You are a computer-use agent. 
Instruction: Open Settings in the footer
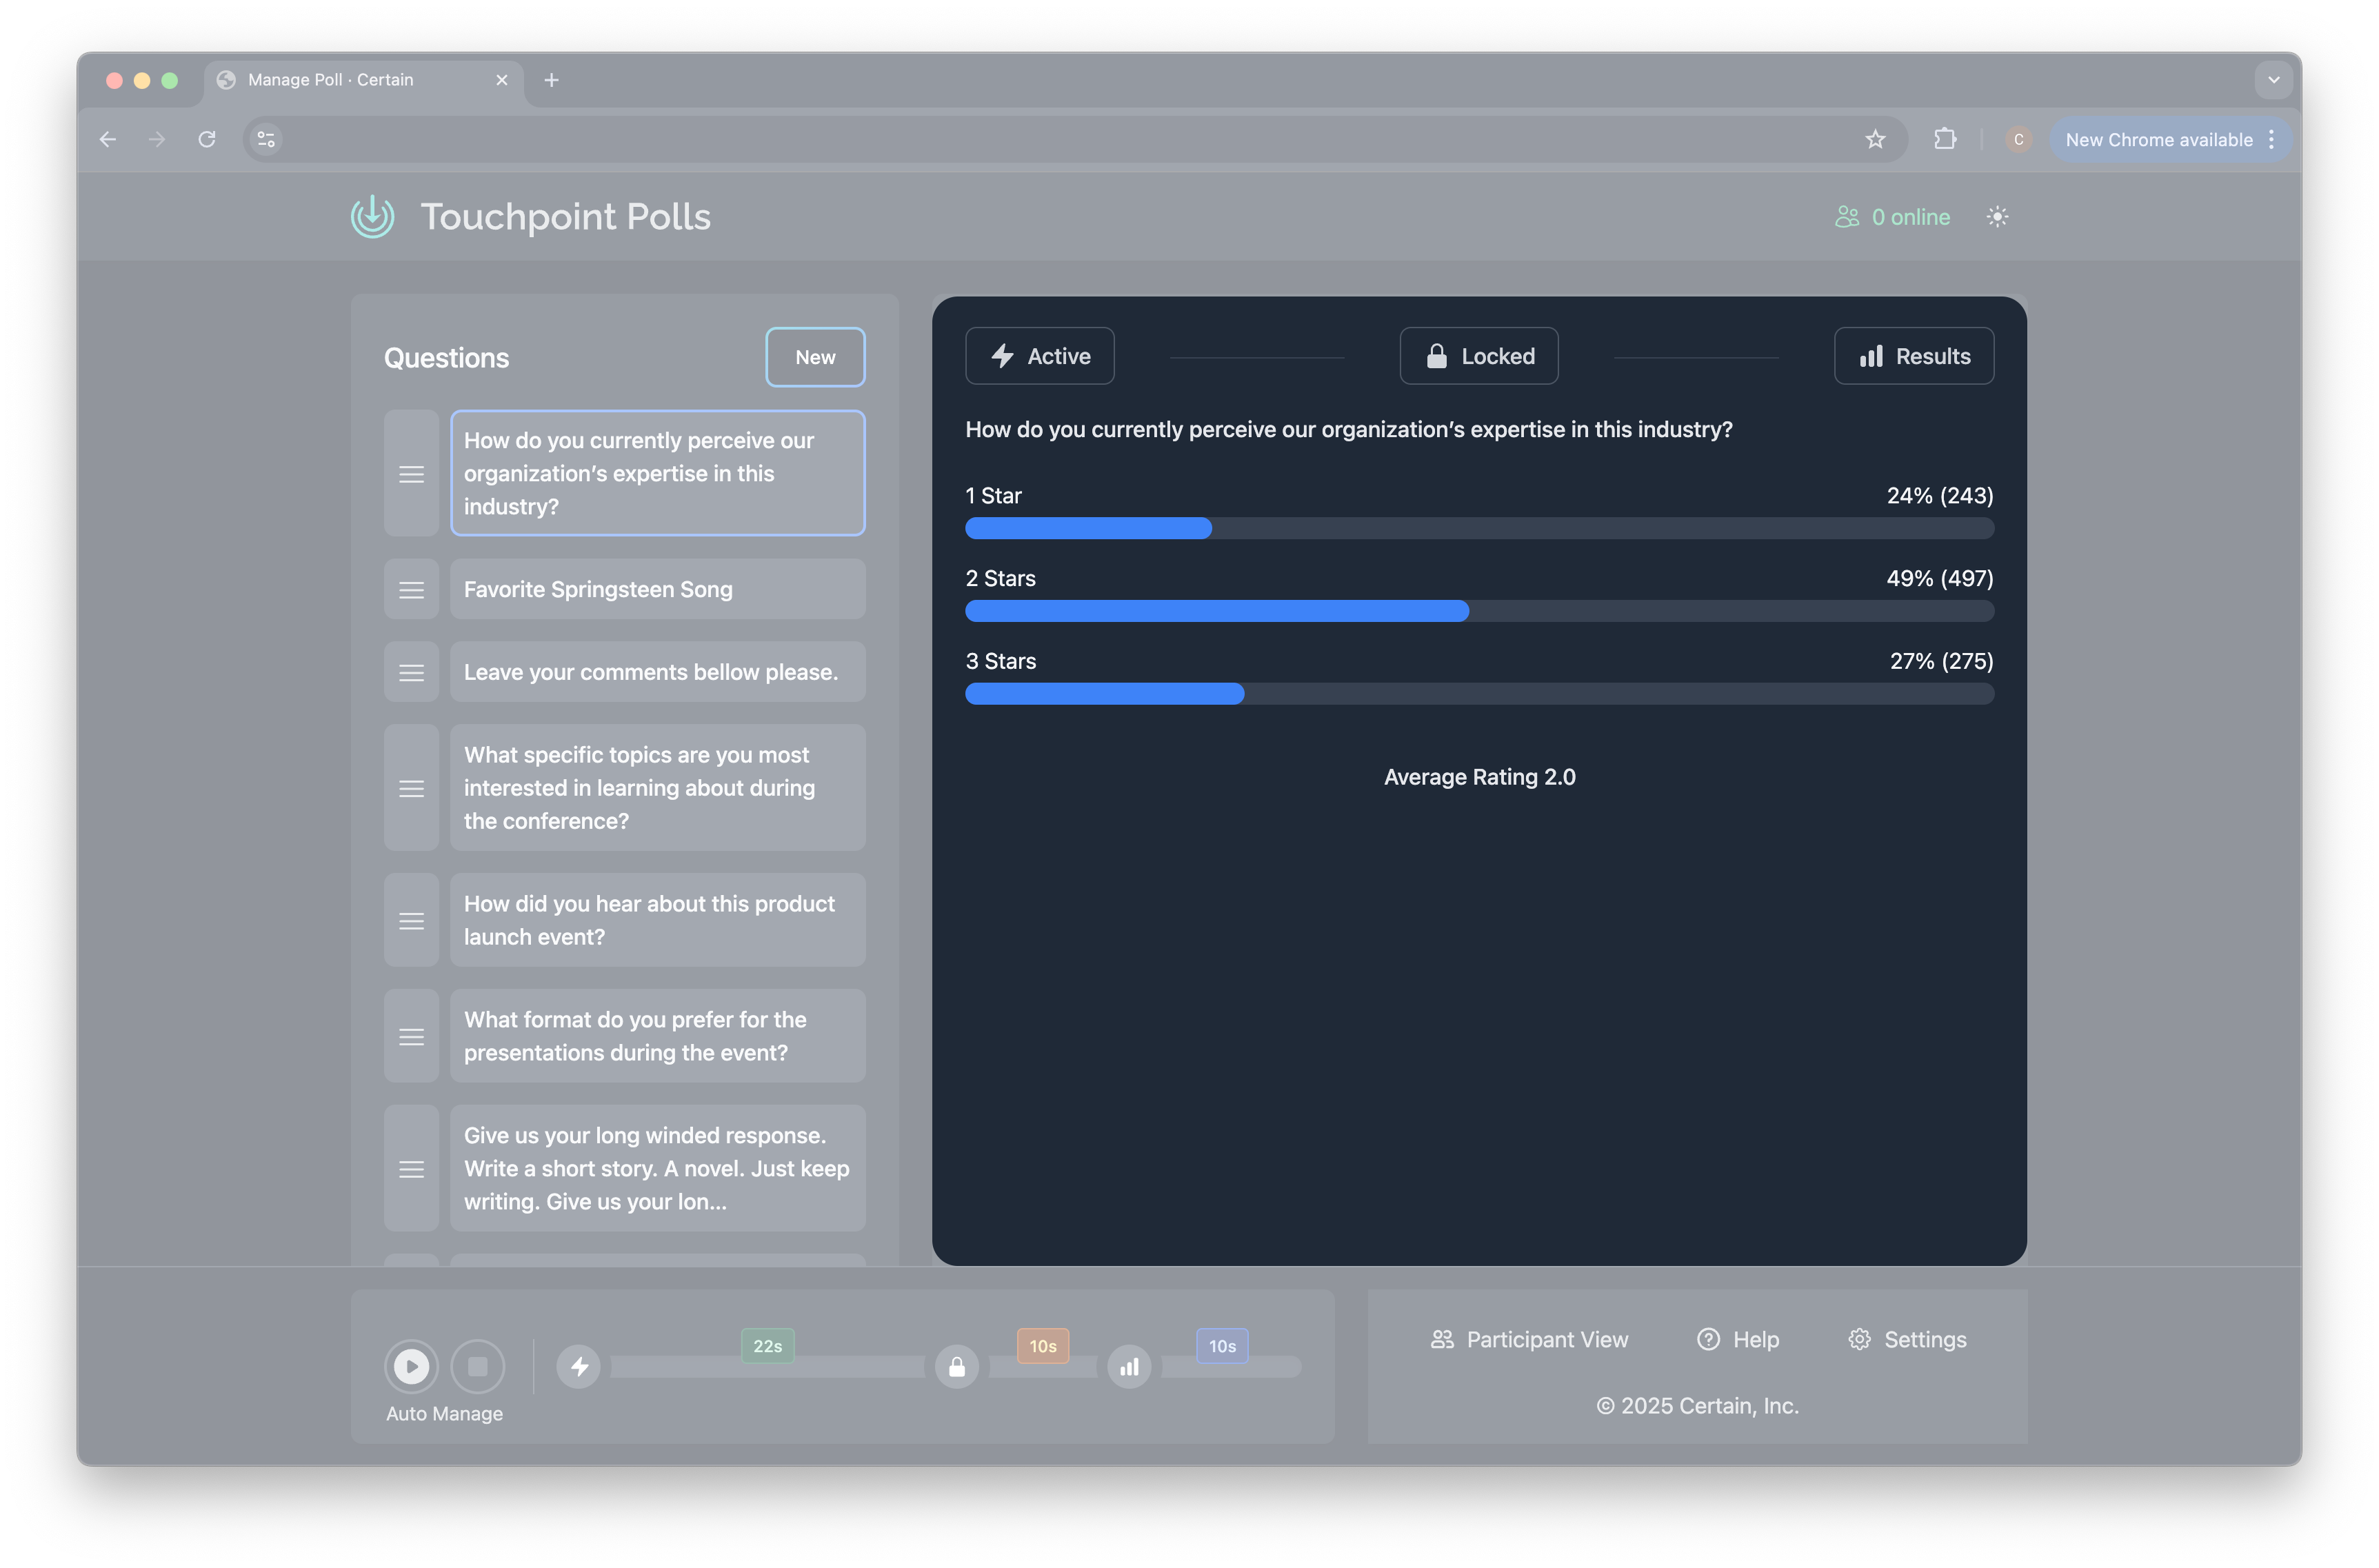tap(1907, 1339)
